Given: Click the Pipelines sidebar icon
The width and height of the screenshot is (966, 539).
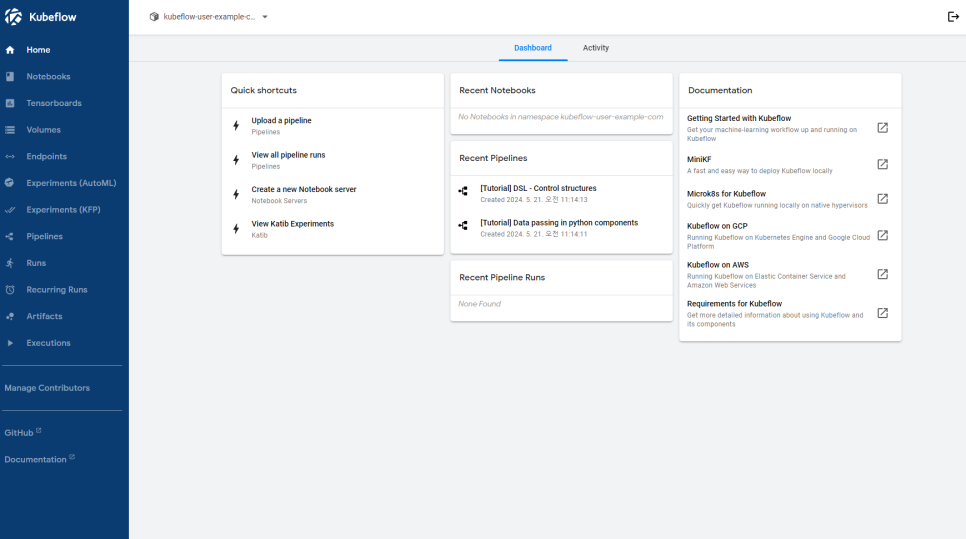Looking at the screenshot, I should (x=10, y=237).
